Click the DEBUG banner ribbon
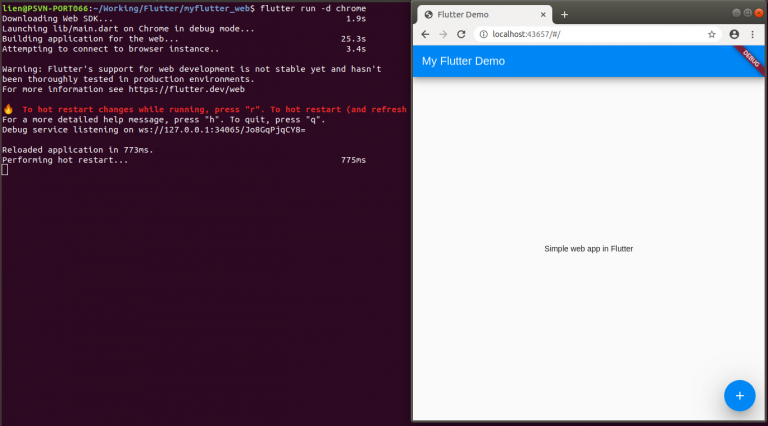 coord(750,59)
